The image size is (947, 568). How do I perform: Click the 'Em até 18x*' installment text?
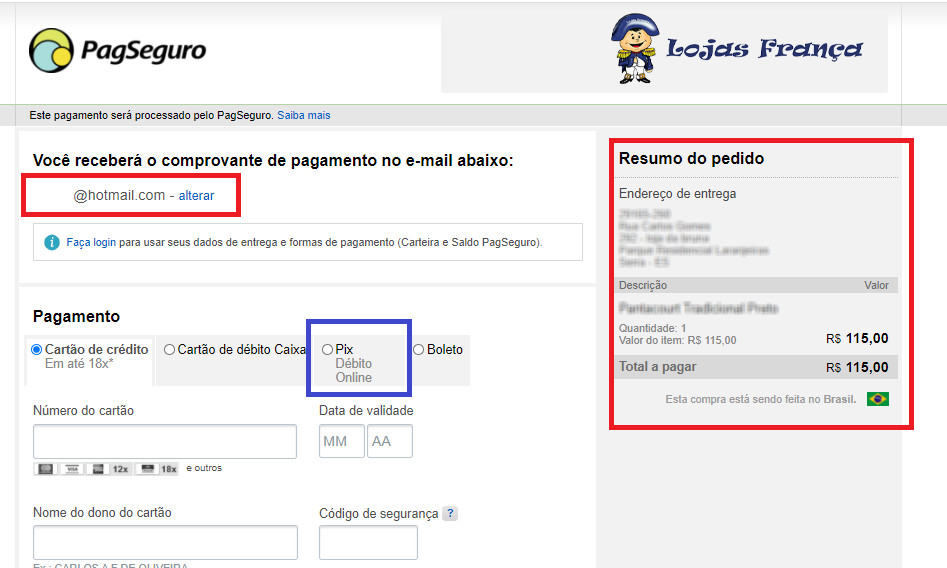point(79,364)
